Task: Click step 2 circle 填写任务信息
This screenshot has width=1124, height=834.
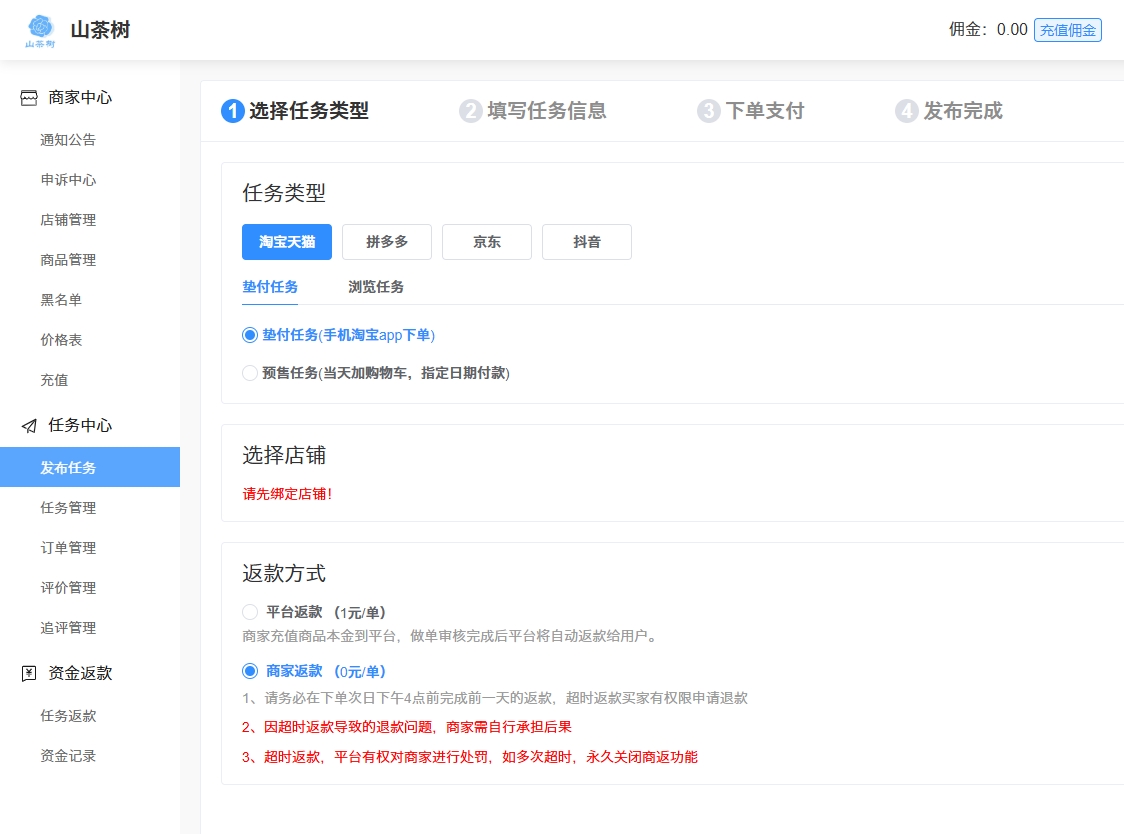Action: click(x=470, y=111)
